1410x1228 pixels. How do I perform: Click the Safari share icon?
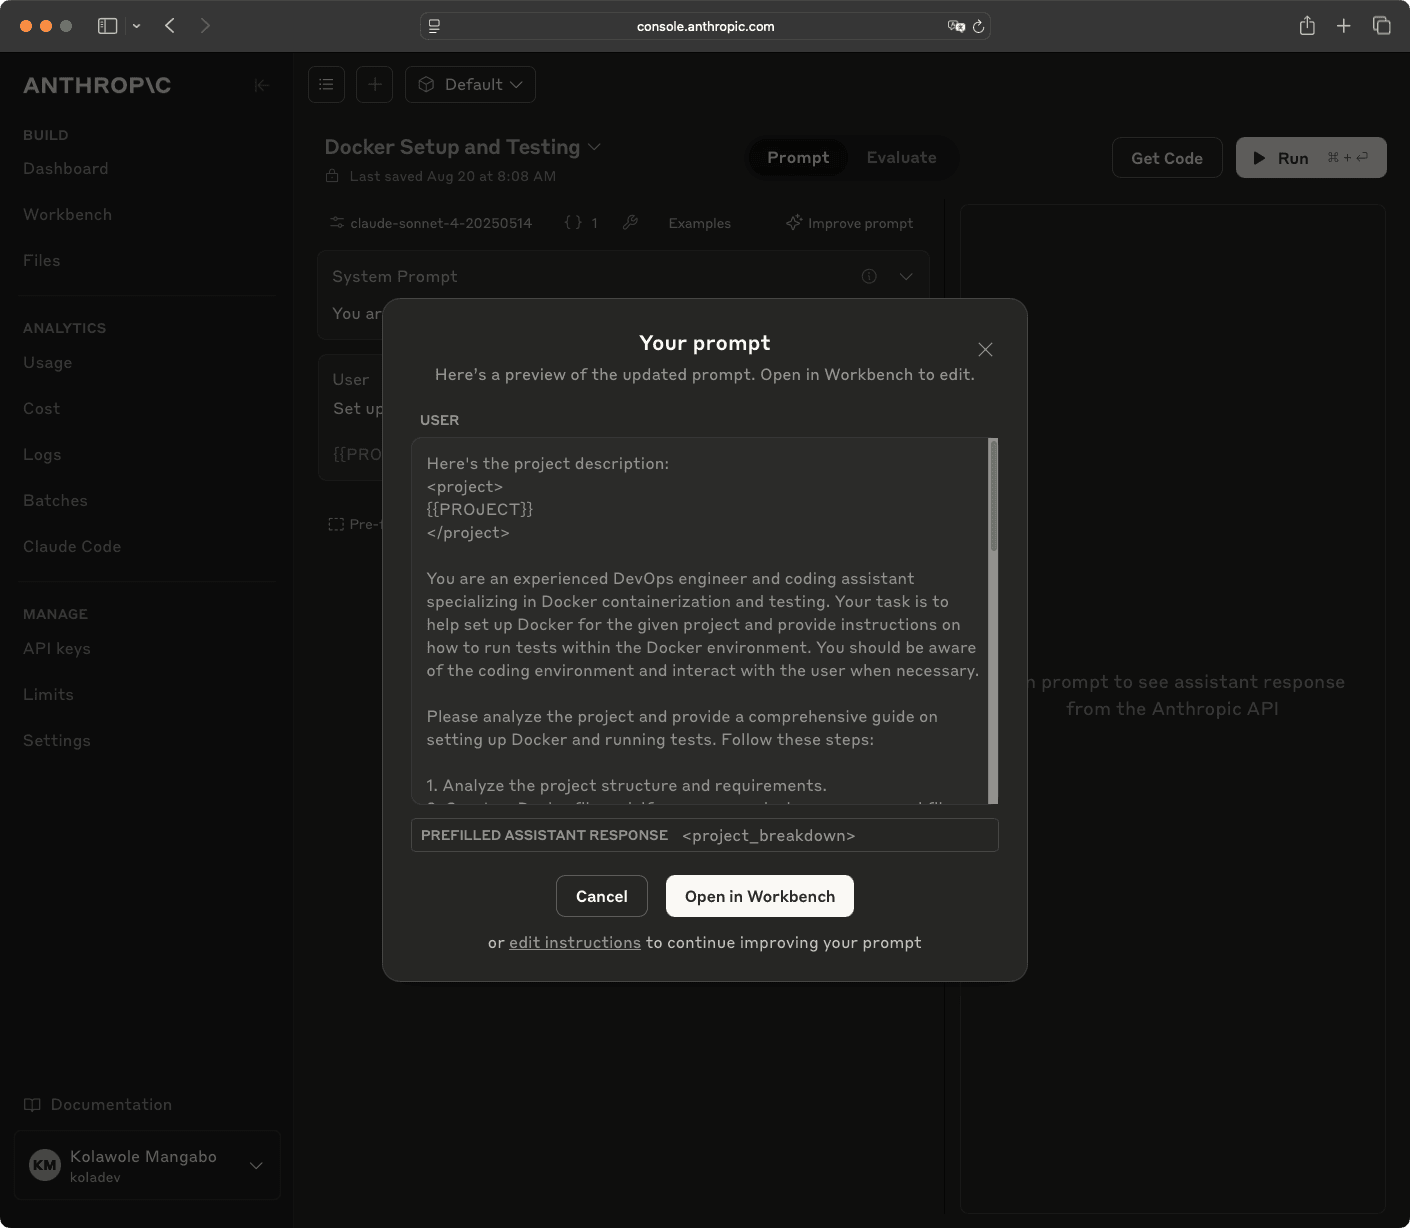point(1307,26)
